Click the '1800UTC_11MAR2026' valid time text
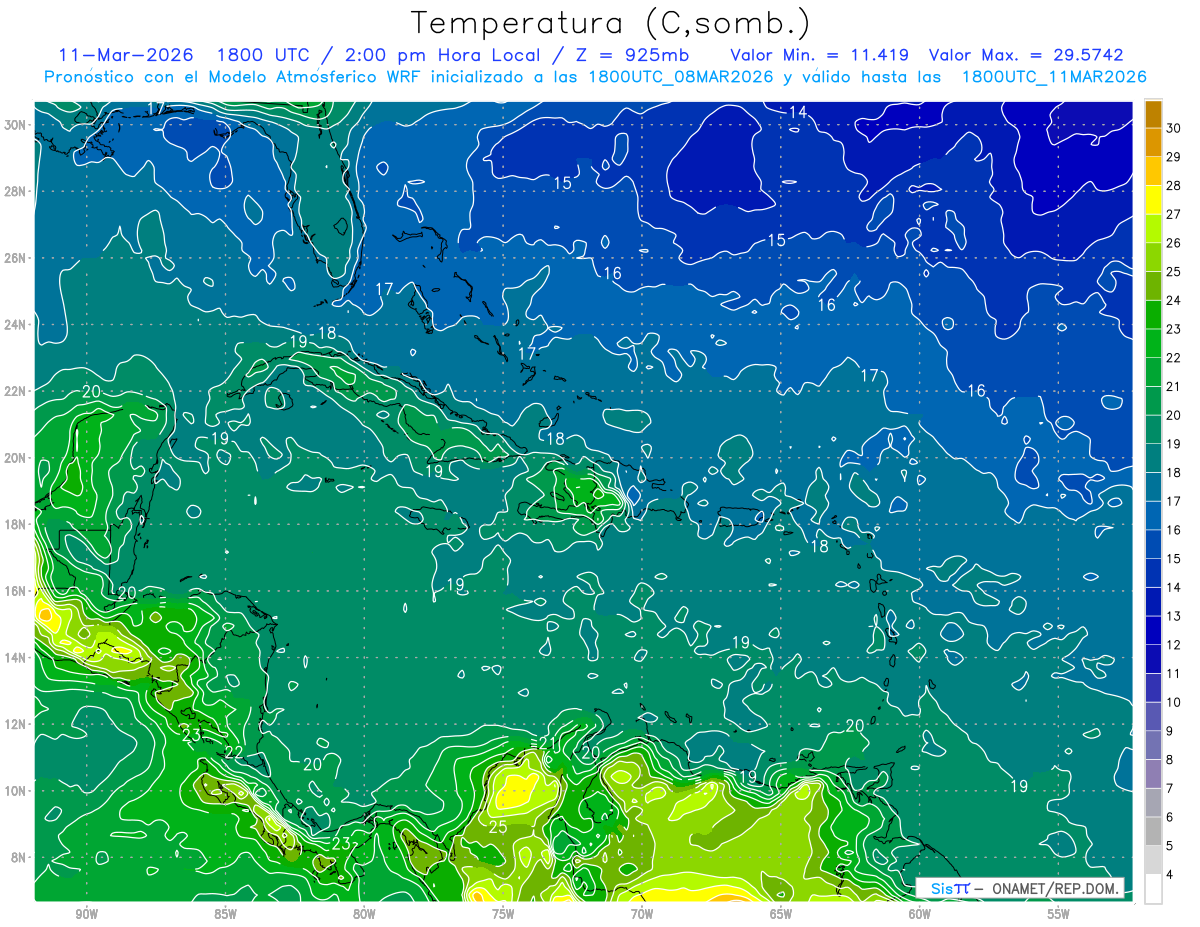 [1053, 77]
